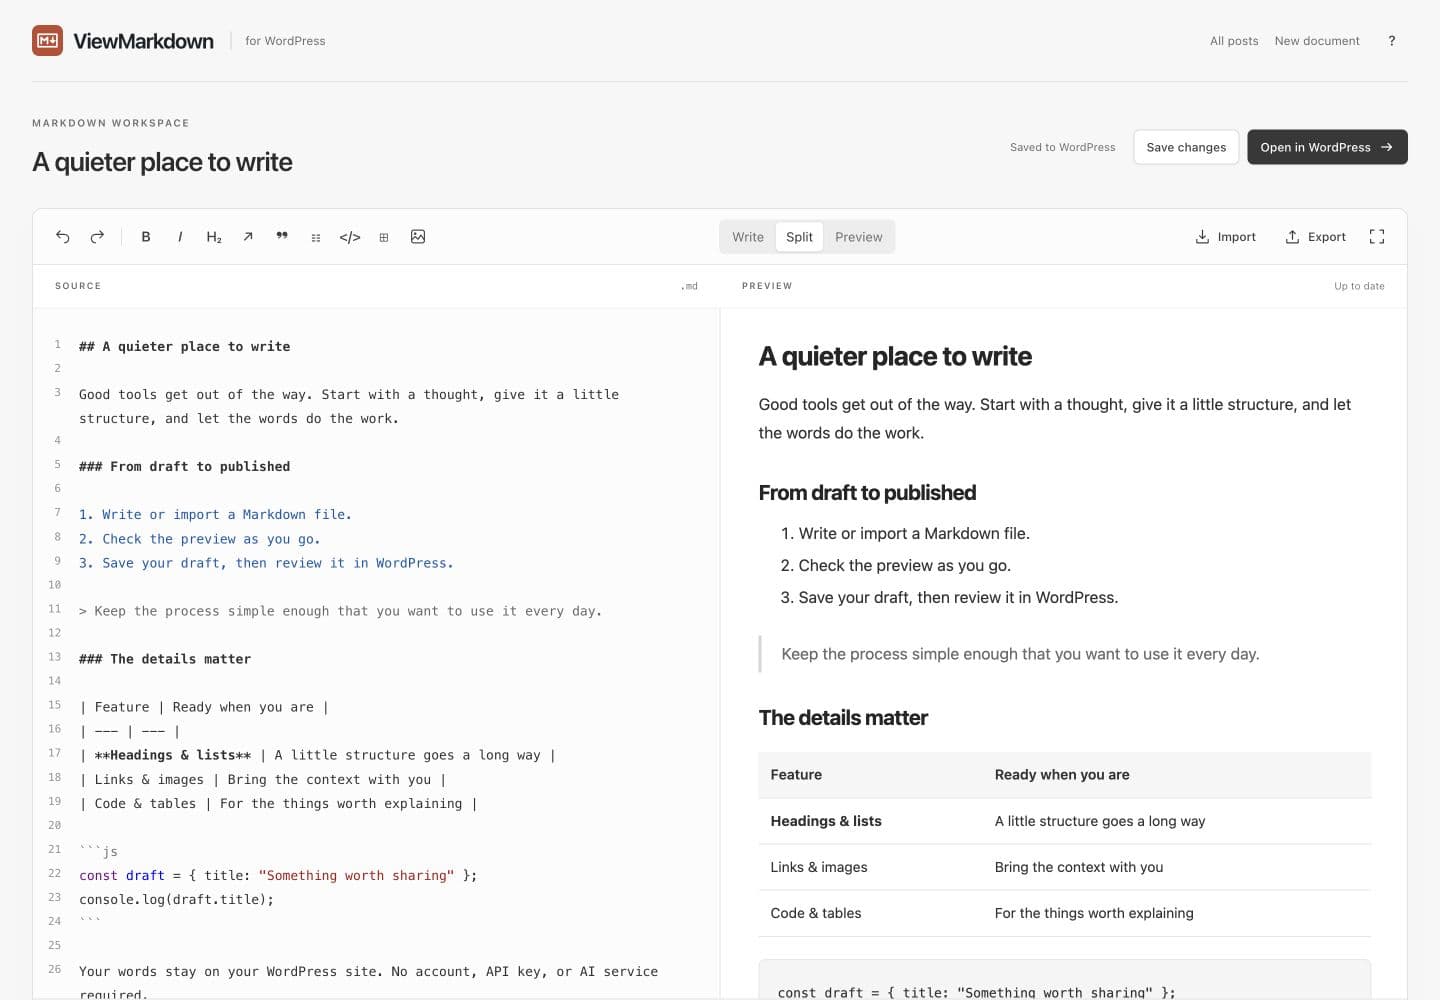The height and width of the screenshot is (1000, 1440).
Task: Apply italic formatting with I icon
Action: point(180,237)
